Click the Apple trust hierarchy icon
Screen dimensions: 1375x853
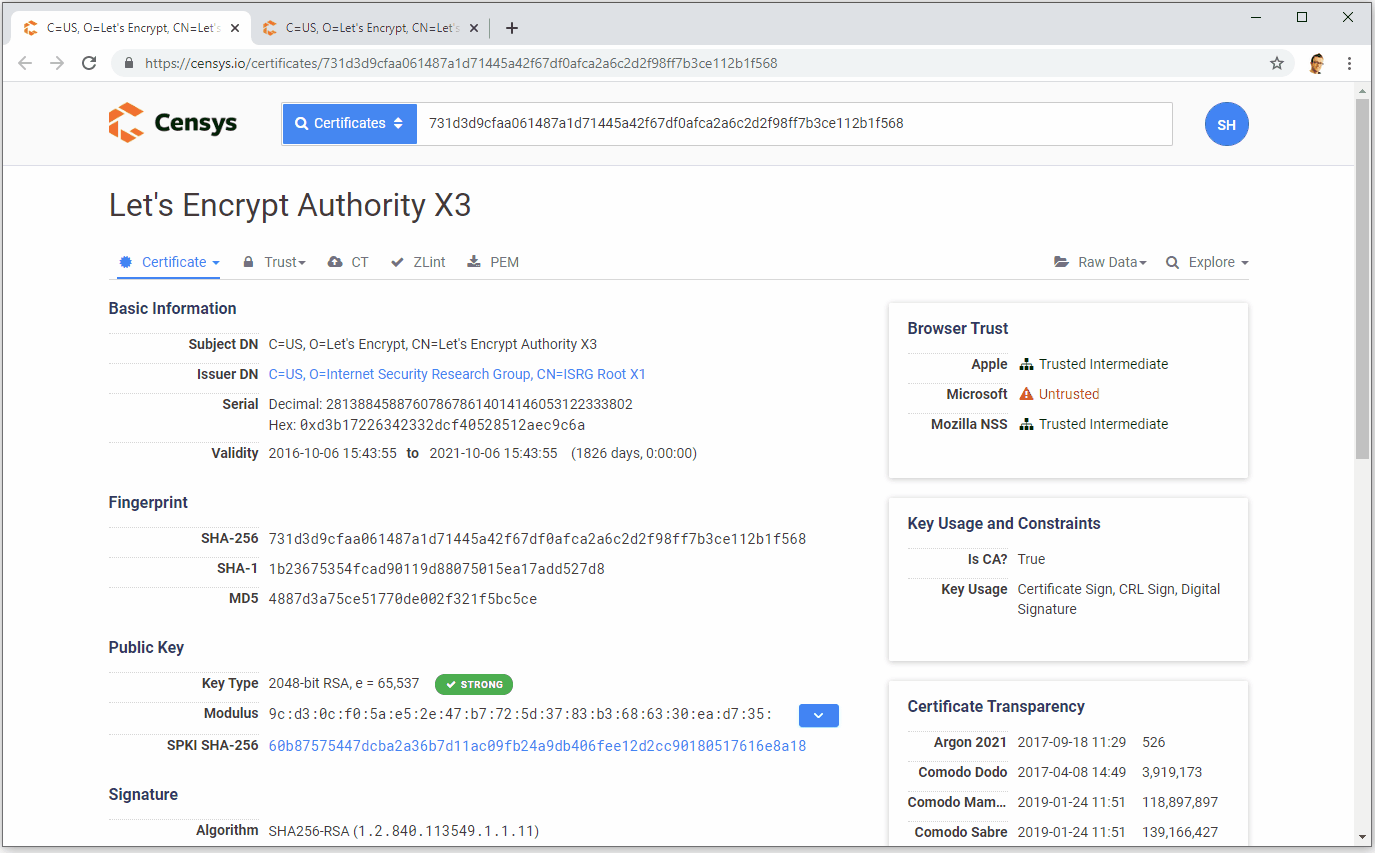1026,364
